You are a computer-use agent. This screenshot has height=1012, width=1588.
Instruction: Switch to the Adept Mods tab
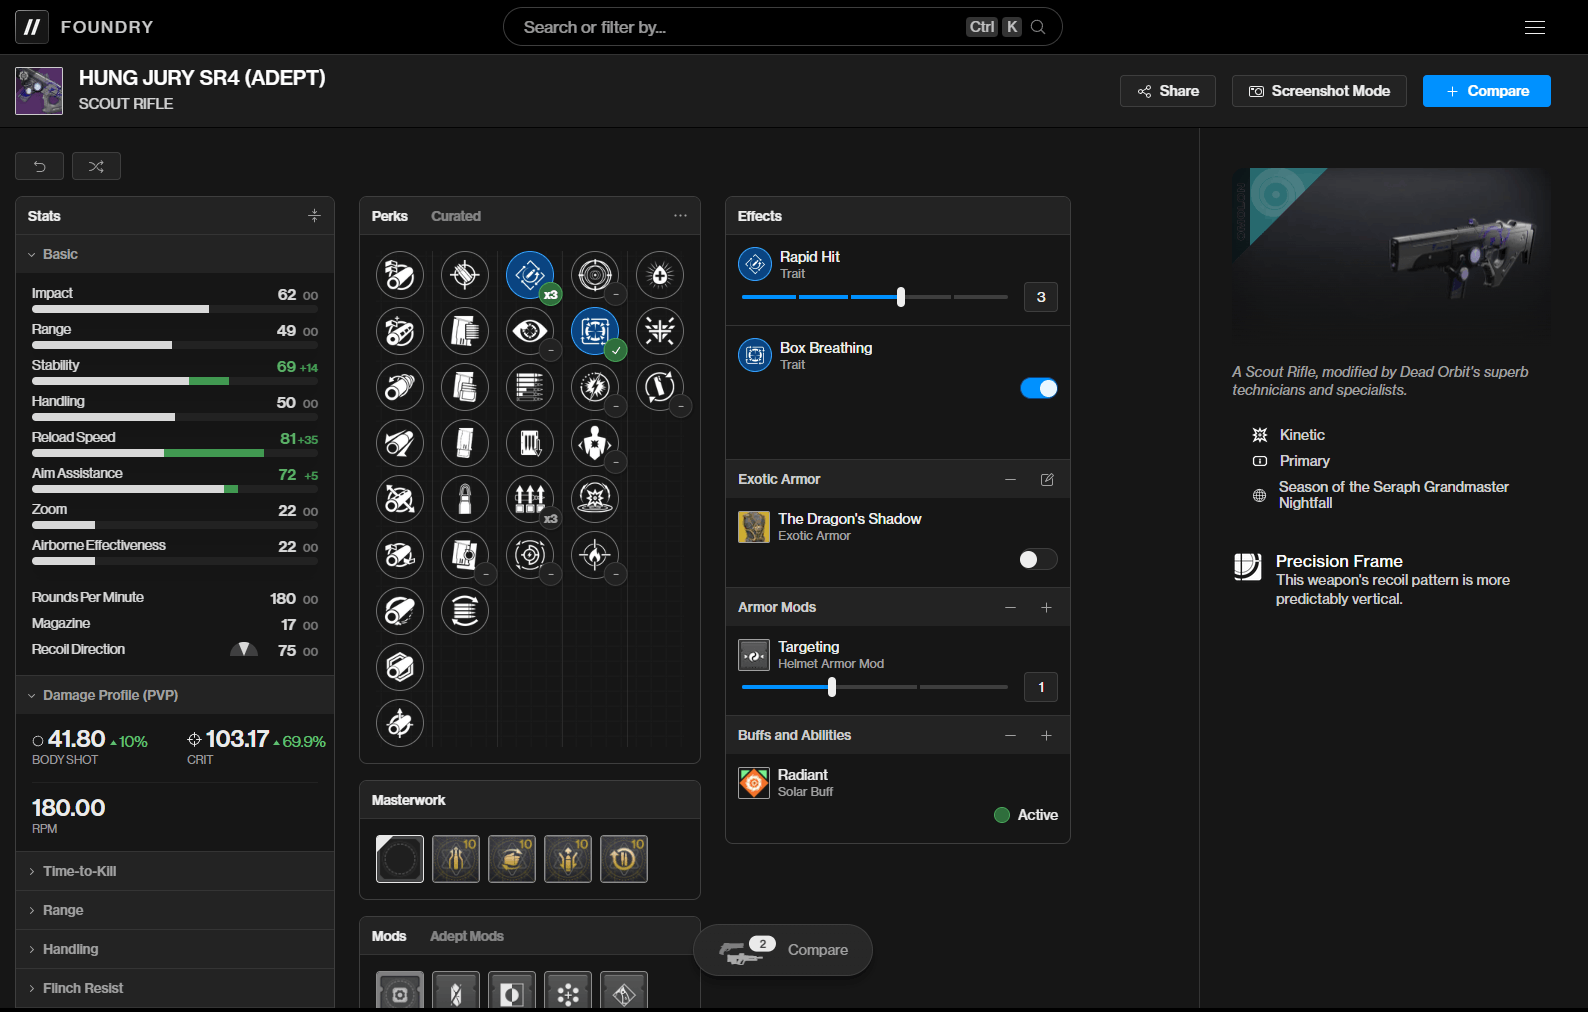tap(466, 936)
